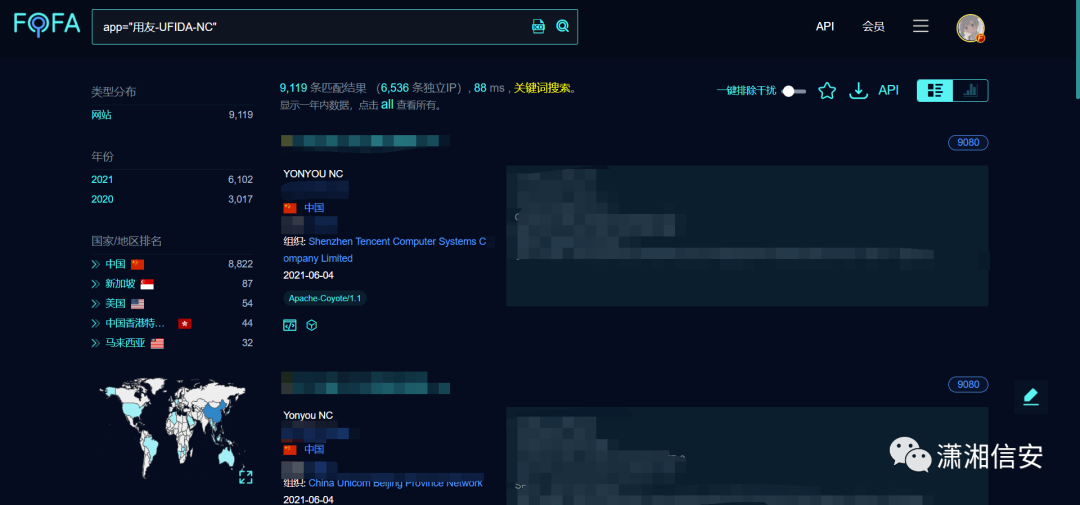
Task: Expand the 中国 country entry
Action: [96, 264]
